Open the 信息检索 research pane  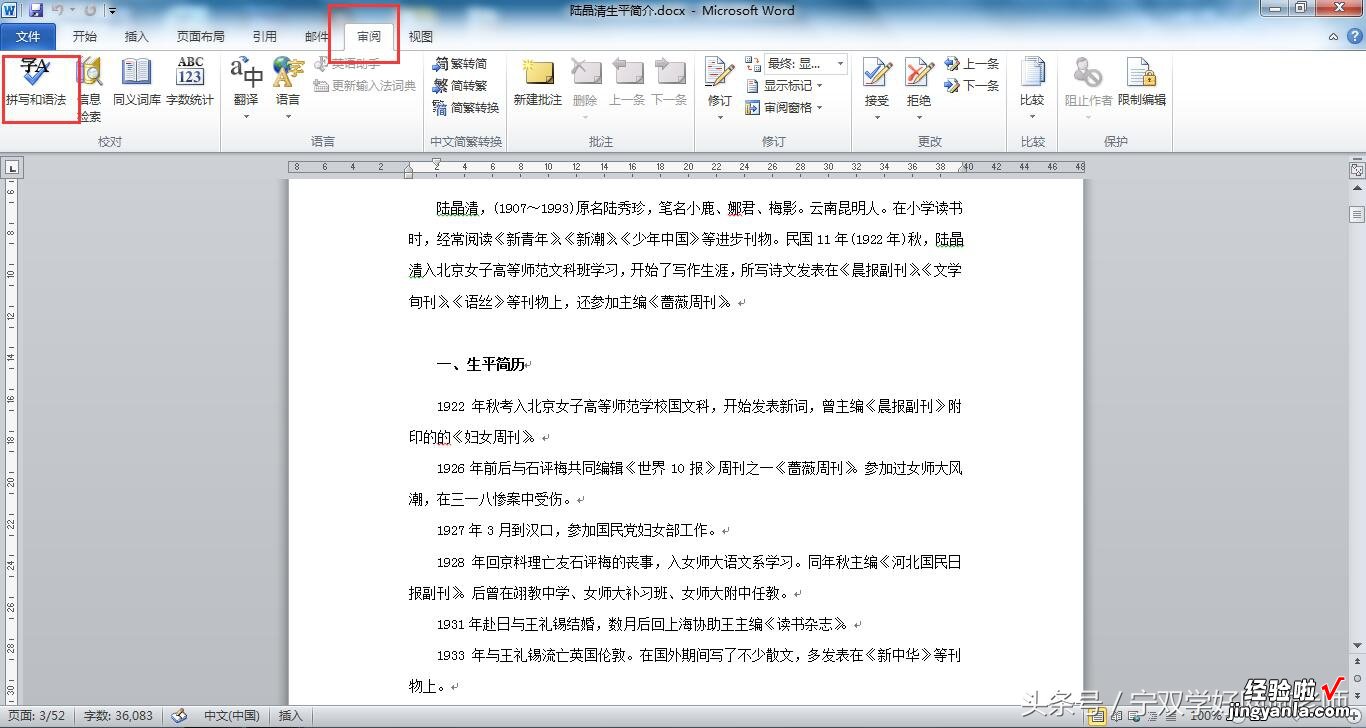[89, 88]
